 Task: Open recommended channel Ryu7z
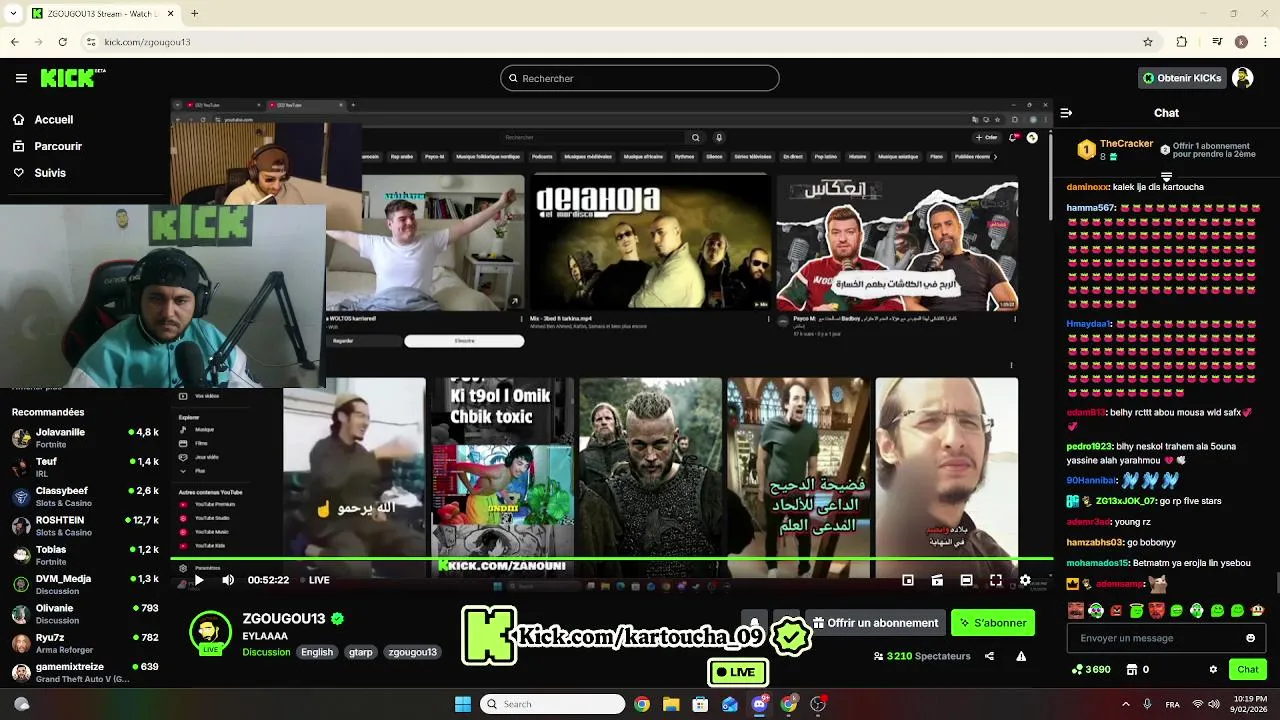click(85, 643)
